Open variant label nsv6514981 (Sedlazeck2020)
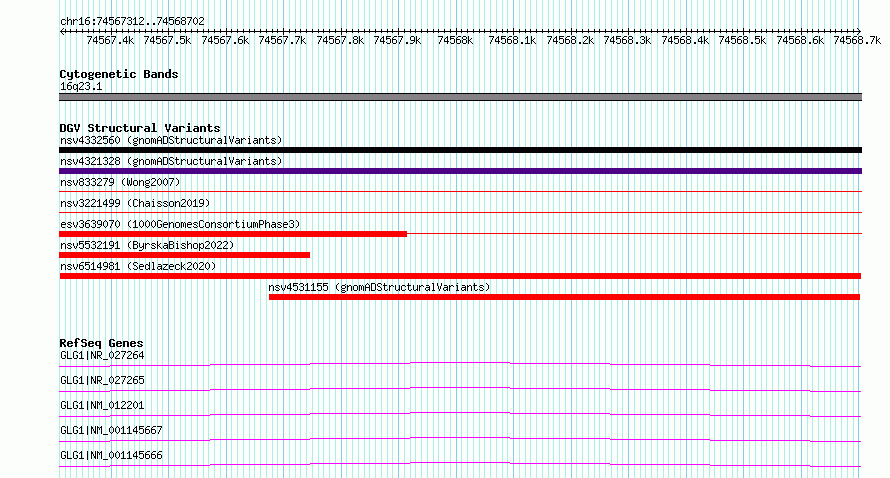 click(x=138, y=266)
